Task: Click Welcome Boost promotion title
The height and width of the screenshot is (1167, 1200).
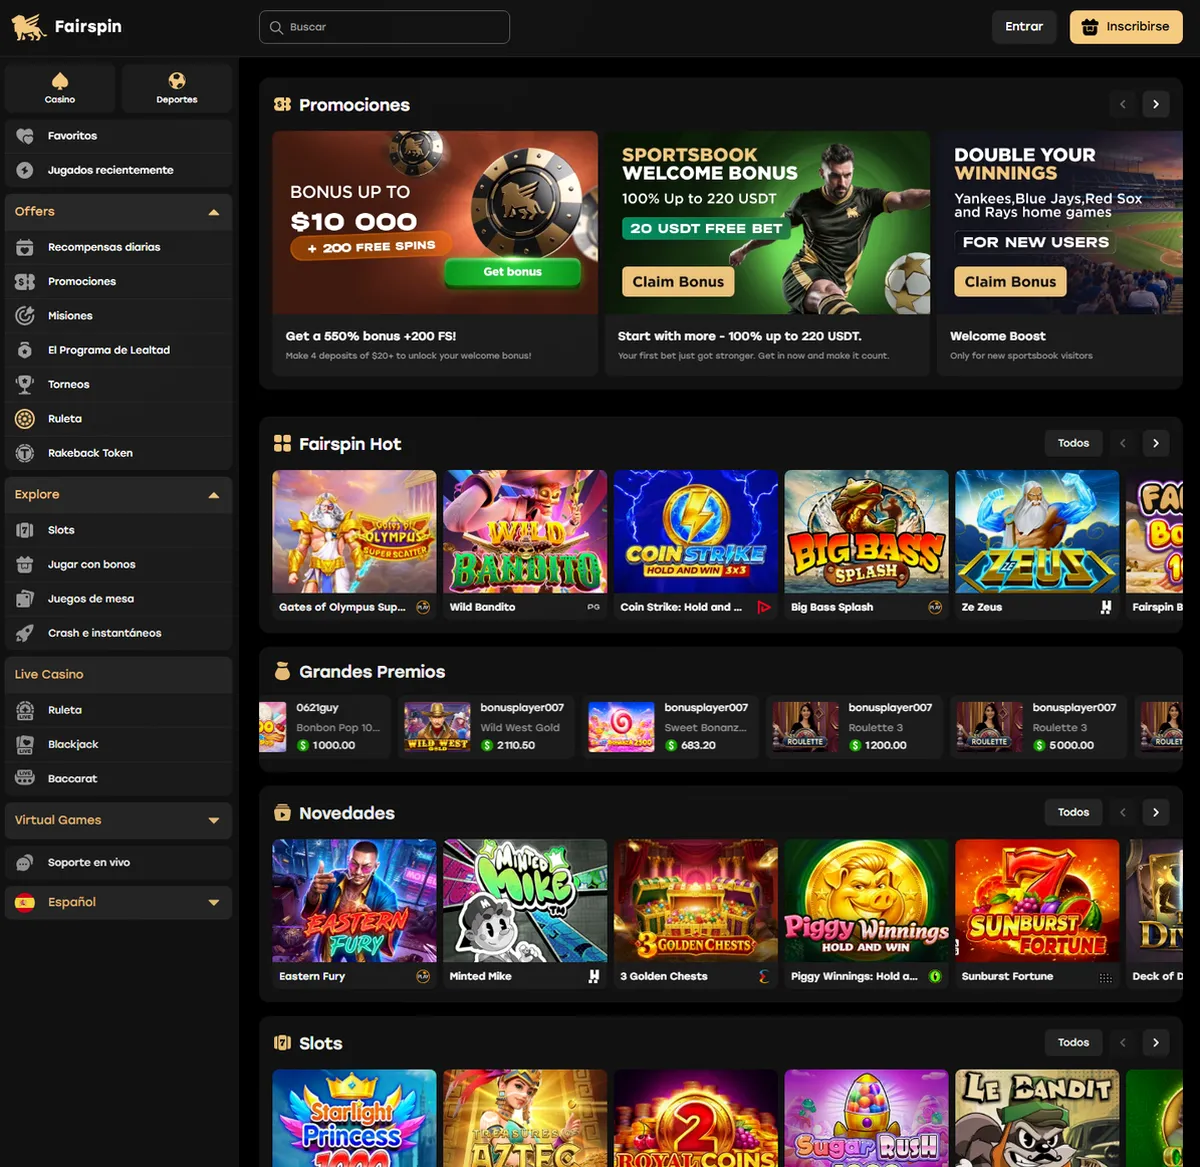Action: (997, 336)
